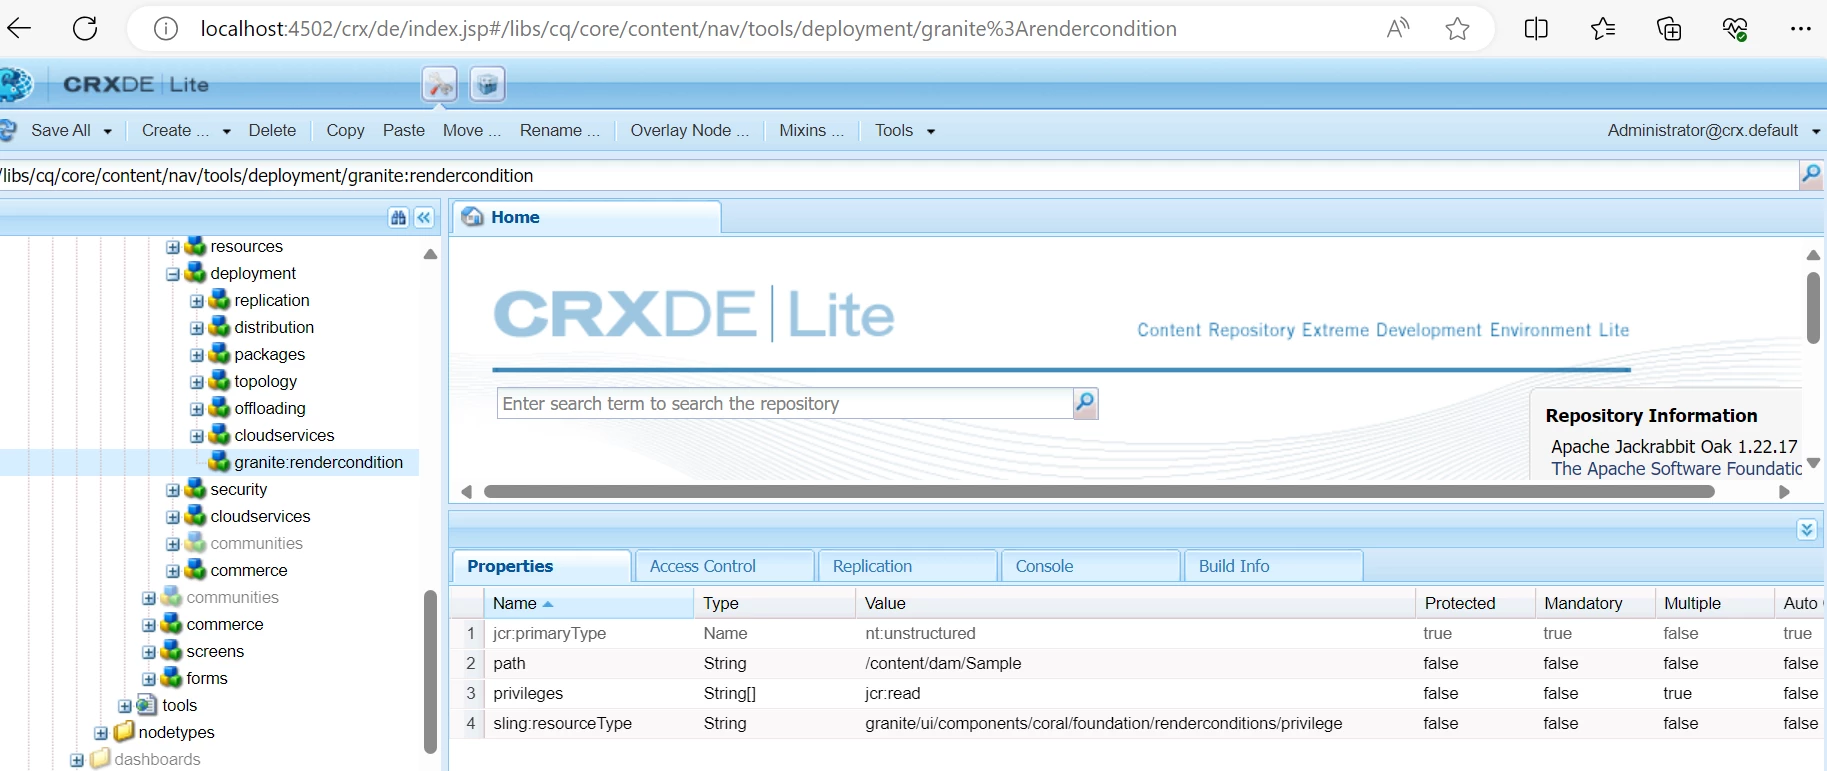This screenshot has height=771, width=1827.
Task: Click the Home tab icon
Action: click(473, 217)
